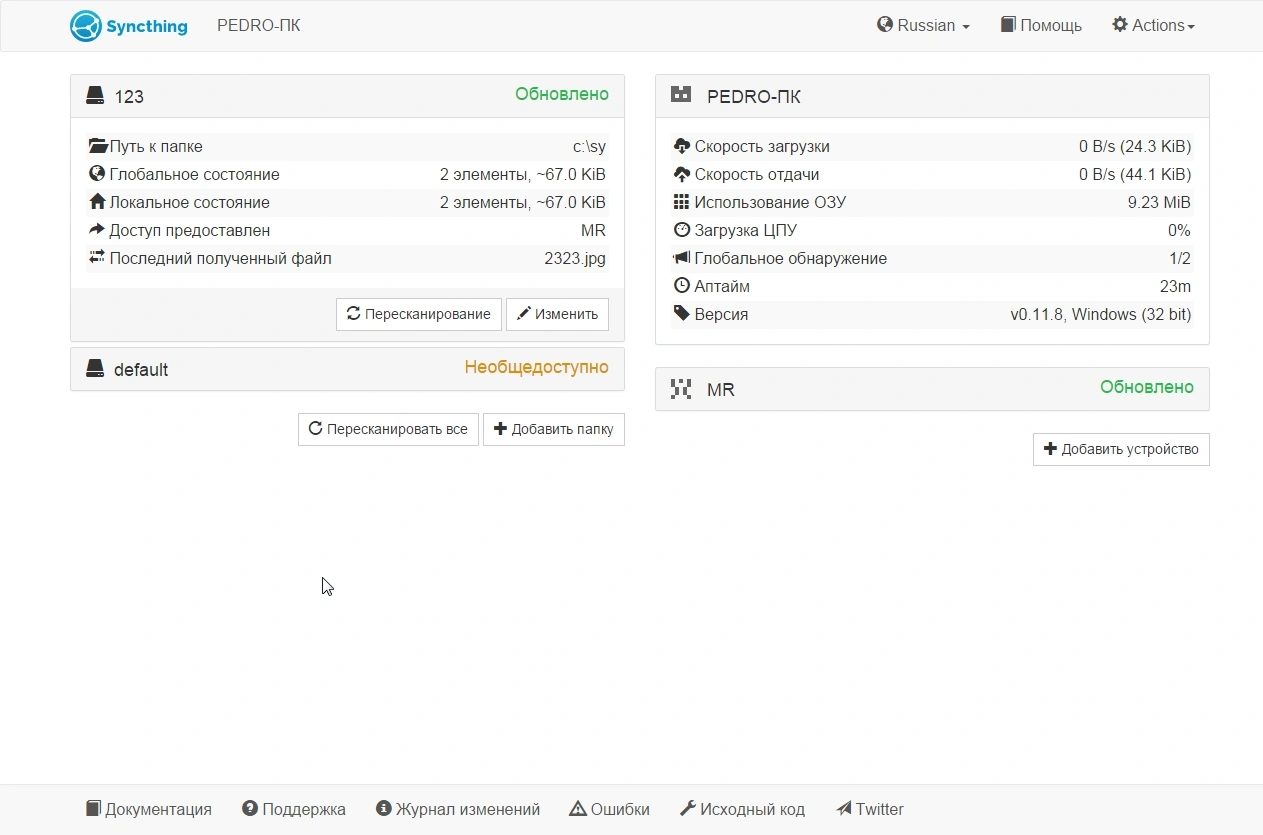The height and width of the screenshot is (835, 1263).
Task: Open the Russian language dropdown
Action: point(923,26)
